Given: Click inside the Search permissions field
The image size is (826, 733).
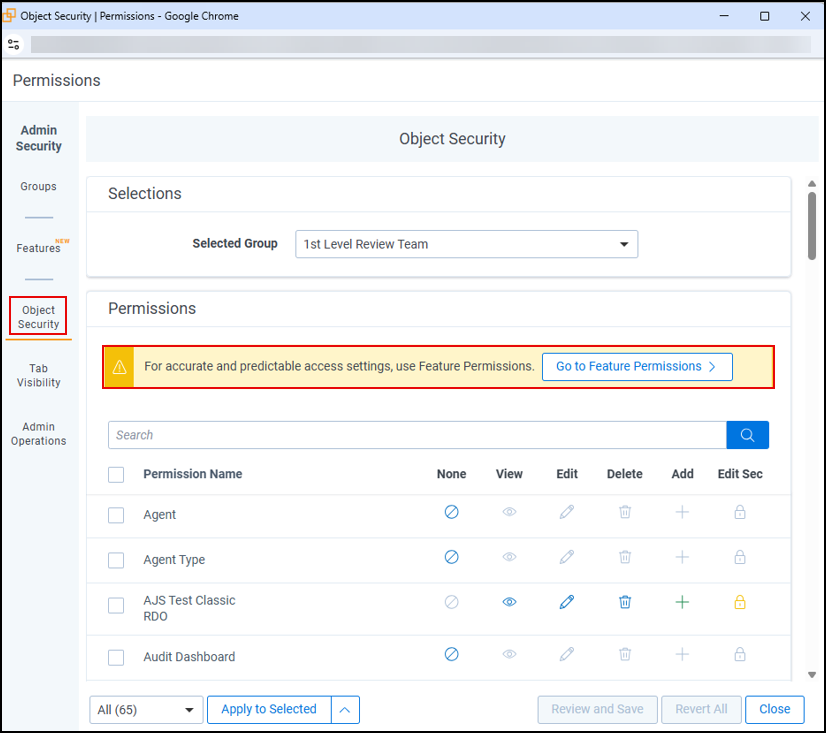Looking at the screenshot, I should 400,434.
